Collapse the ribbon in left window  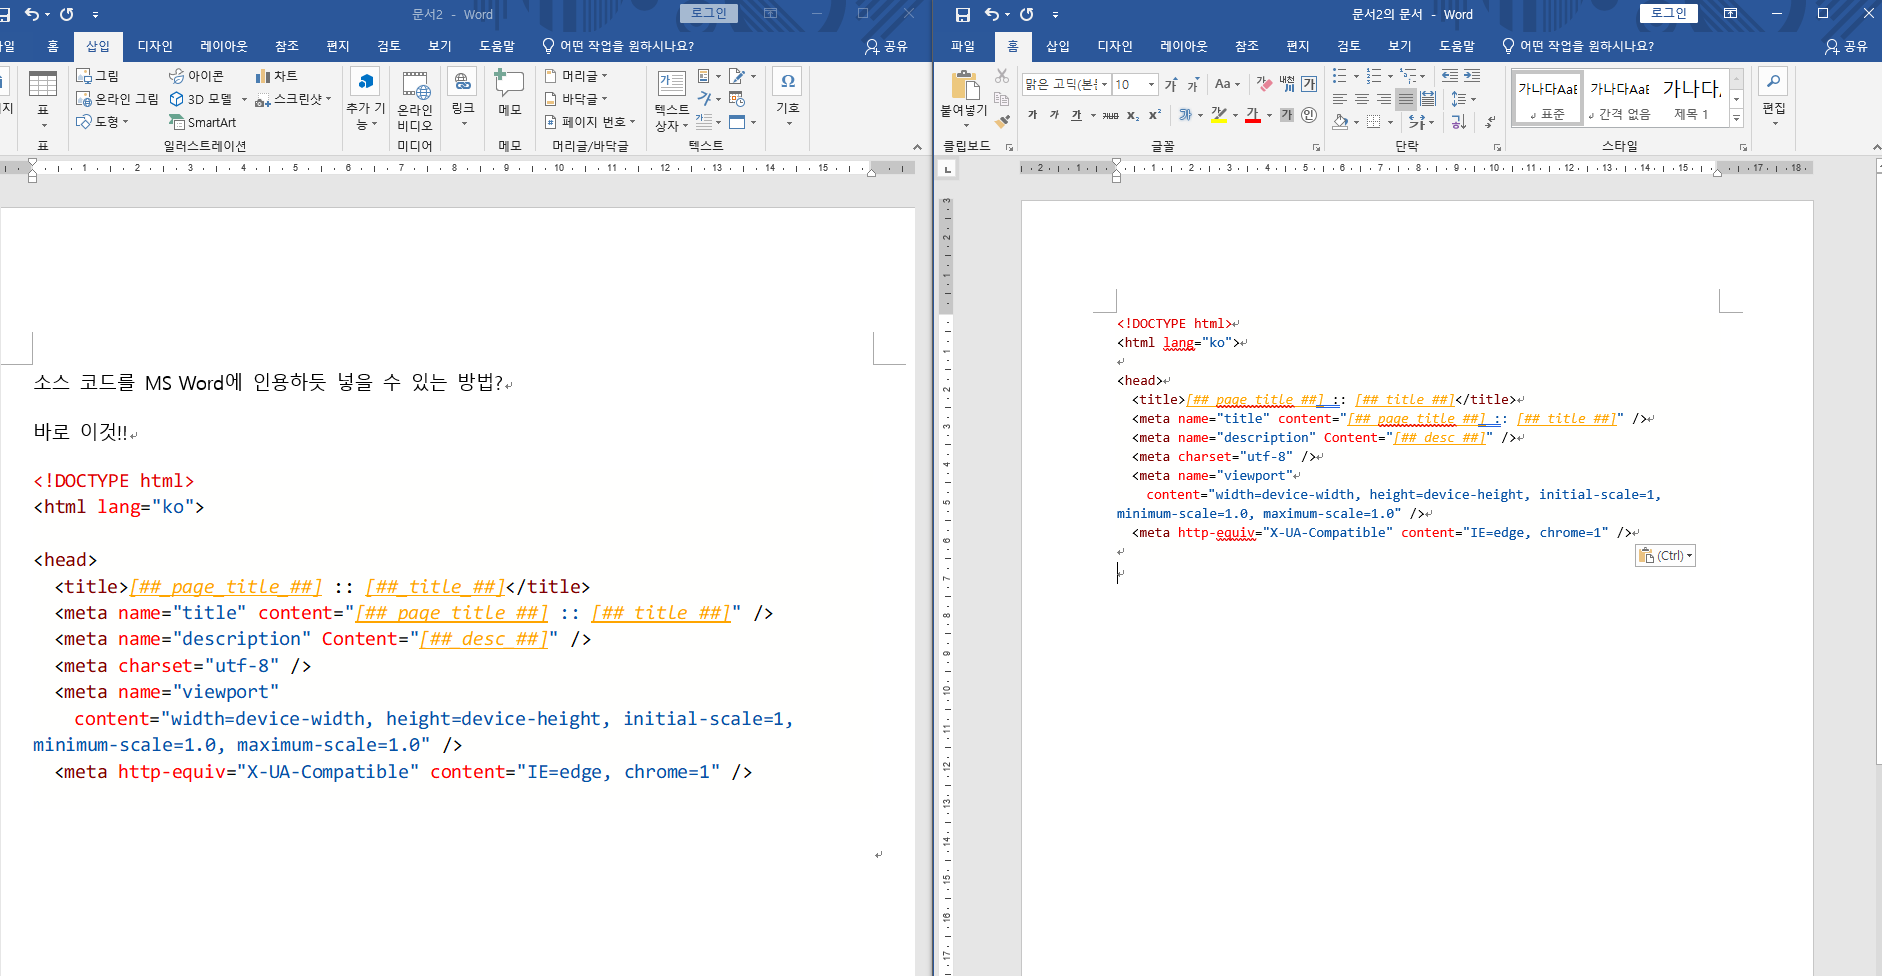(917, 147)
